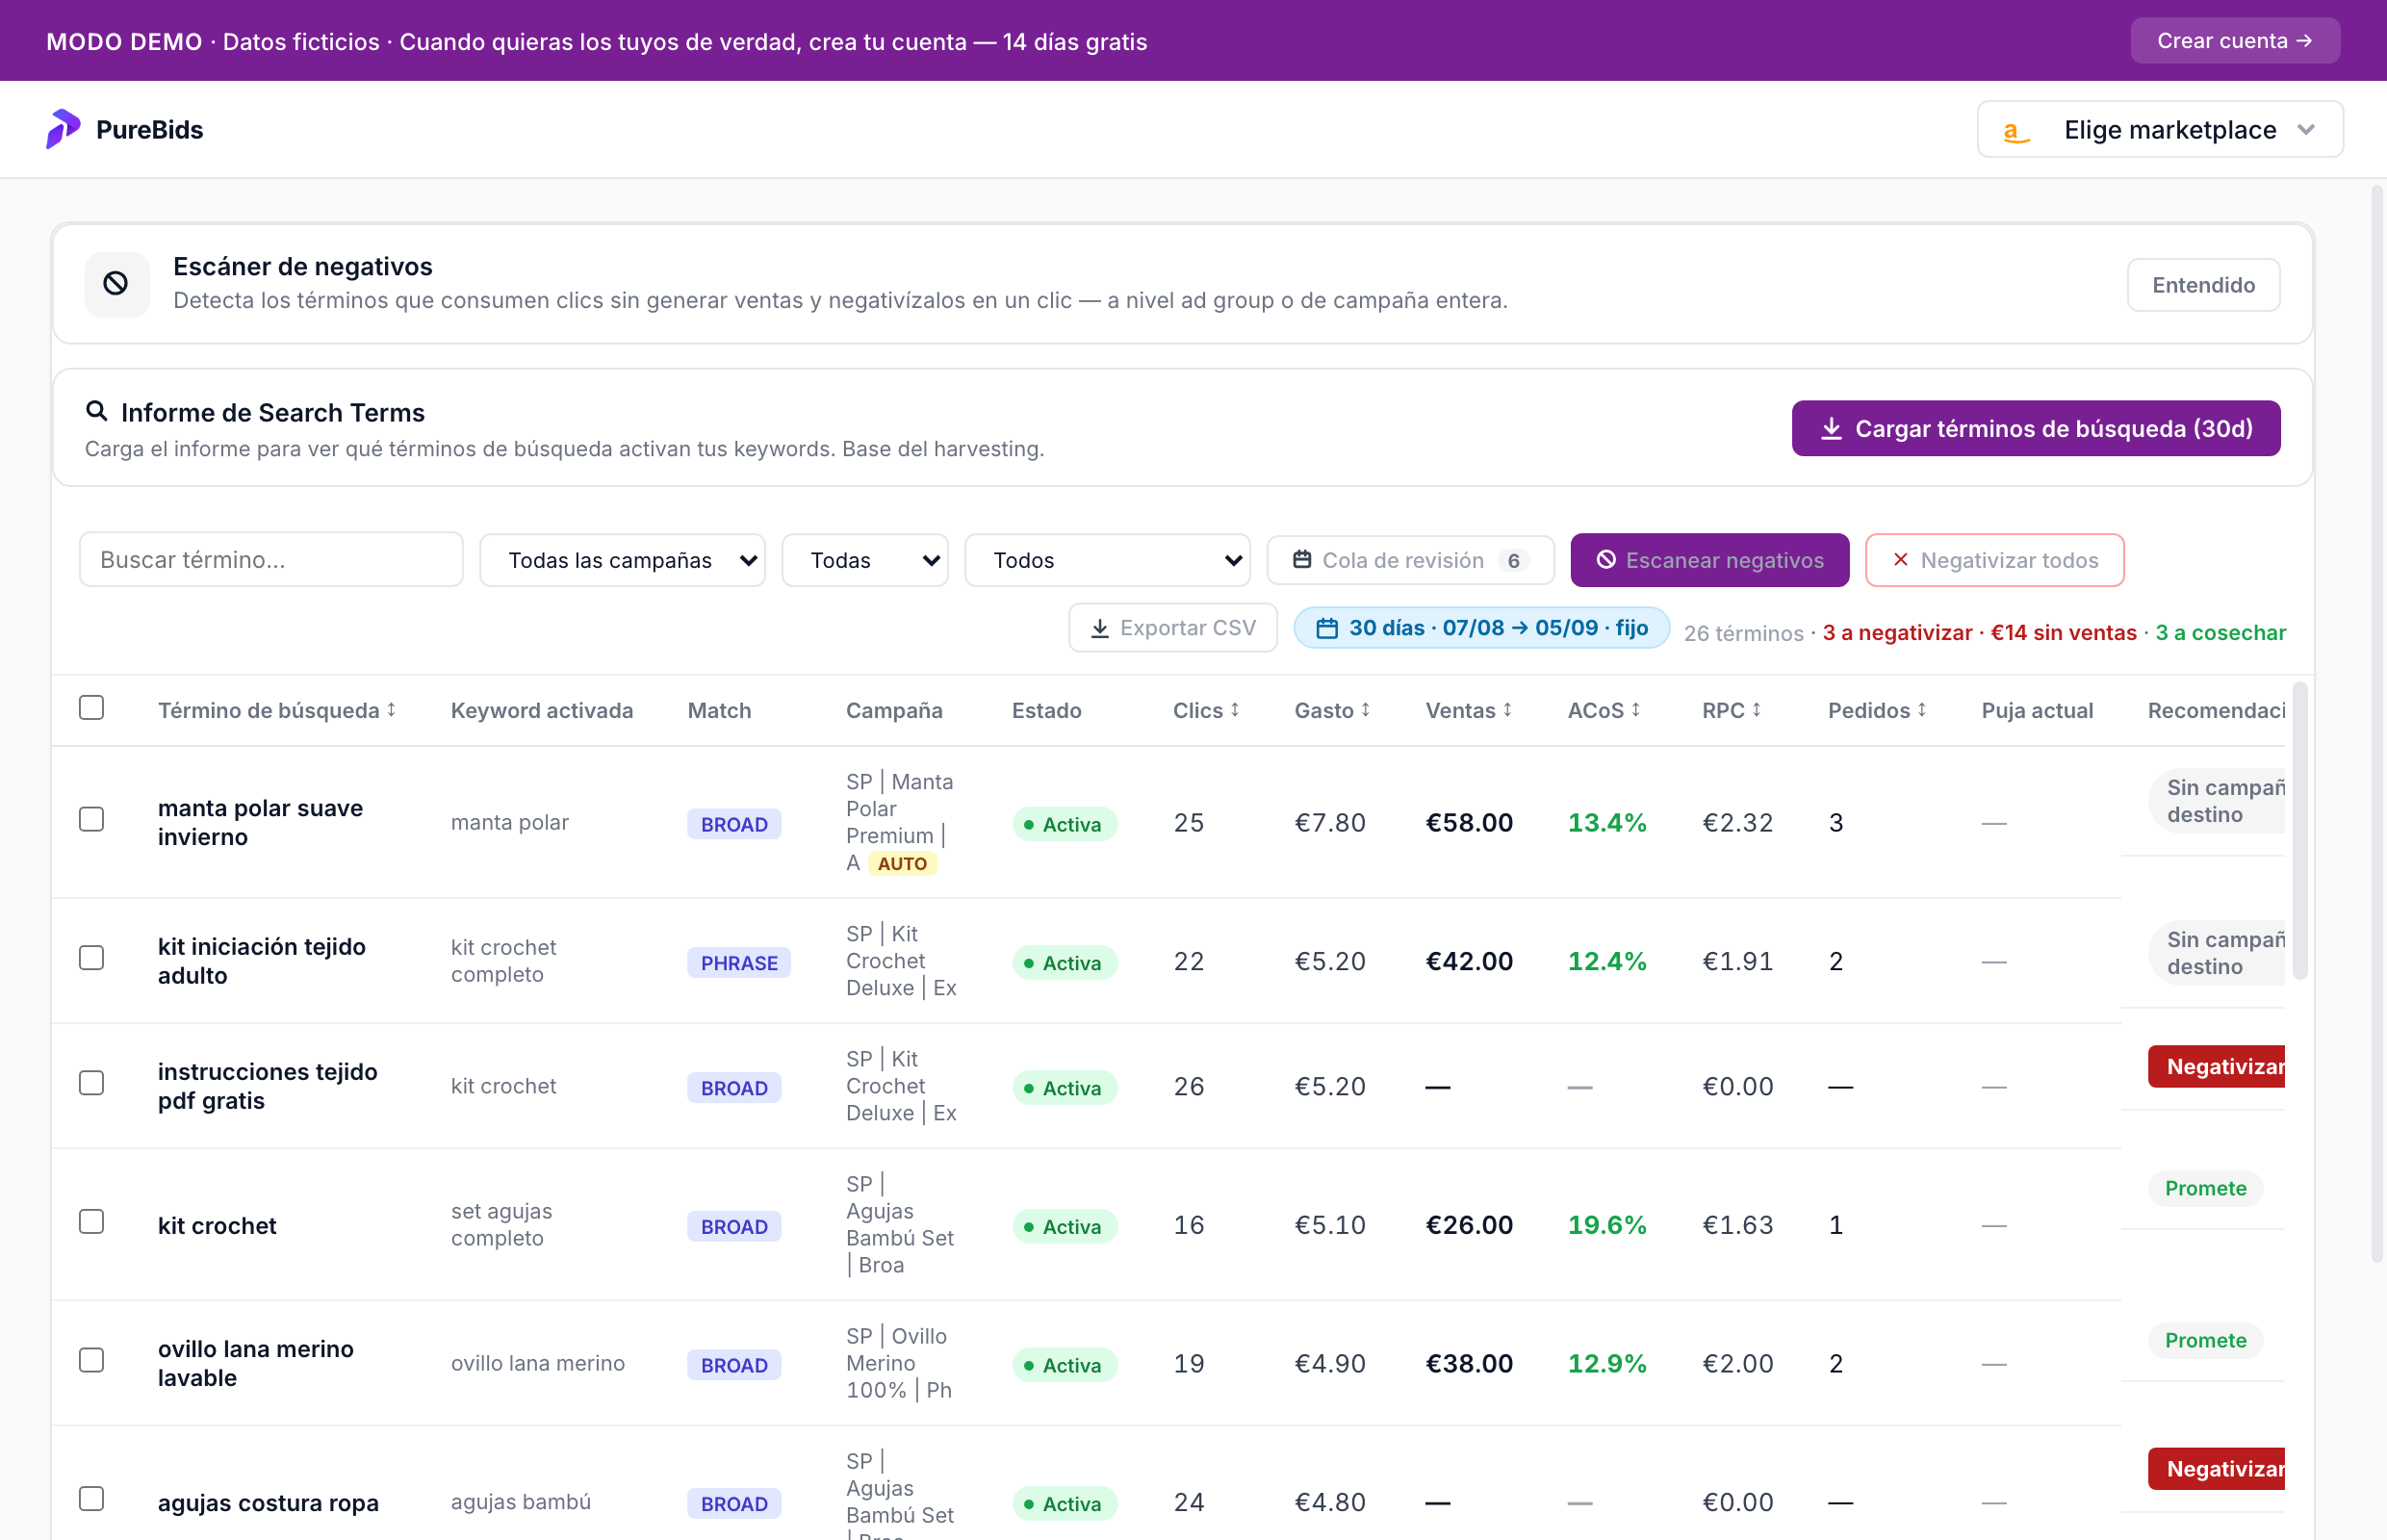
Task: Sort by RPC arrow icon
Action: pos(1756,709)
